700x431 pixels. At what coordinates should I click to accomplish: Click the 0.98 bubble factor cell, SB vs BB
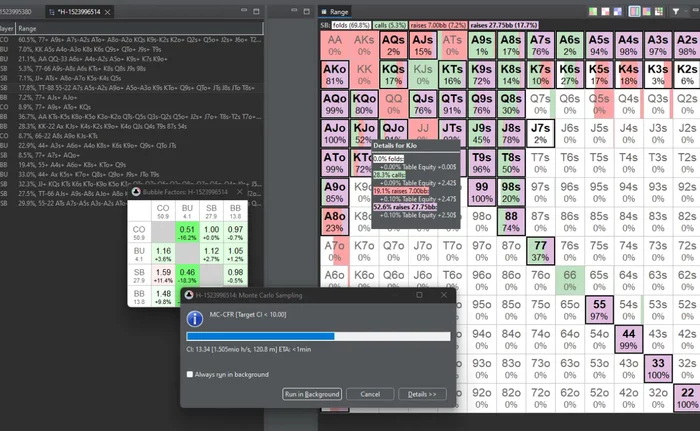tap(235, 275)
